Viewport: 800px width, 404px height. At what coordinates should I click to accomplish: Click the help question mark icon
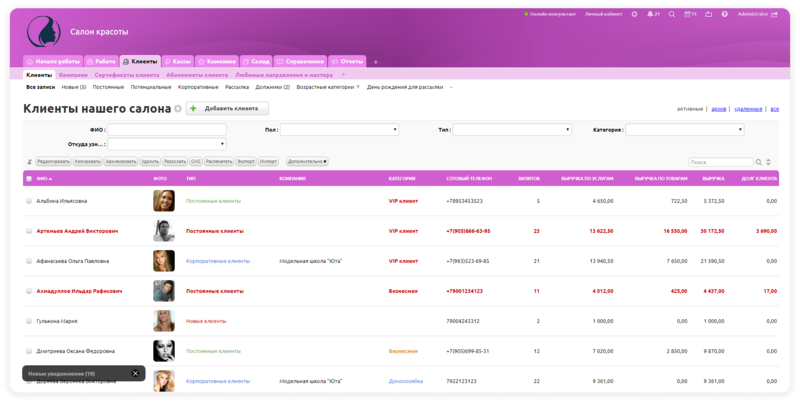(725, 14)
